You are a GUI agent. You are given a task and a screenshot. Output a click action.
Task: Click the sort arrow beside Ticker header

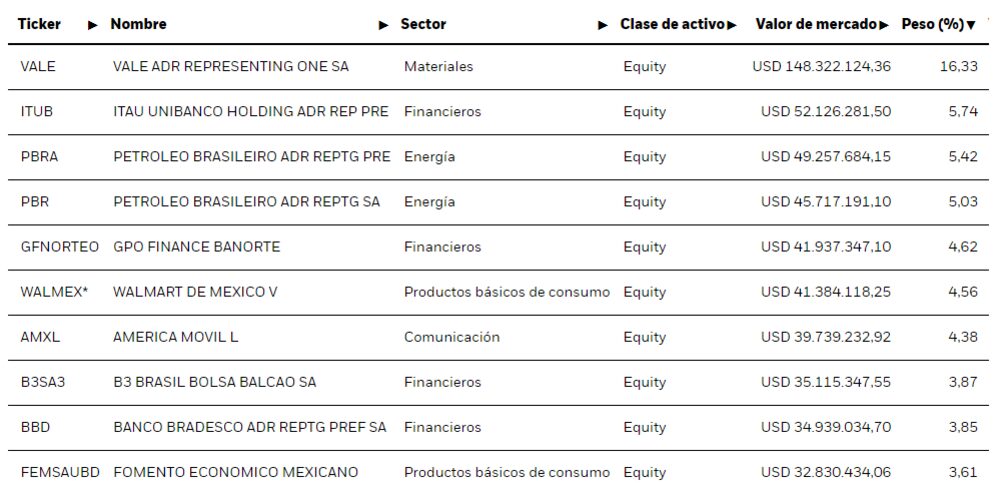pos(93,25)
